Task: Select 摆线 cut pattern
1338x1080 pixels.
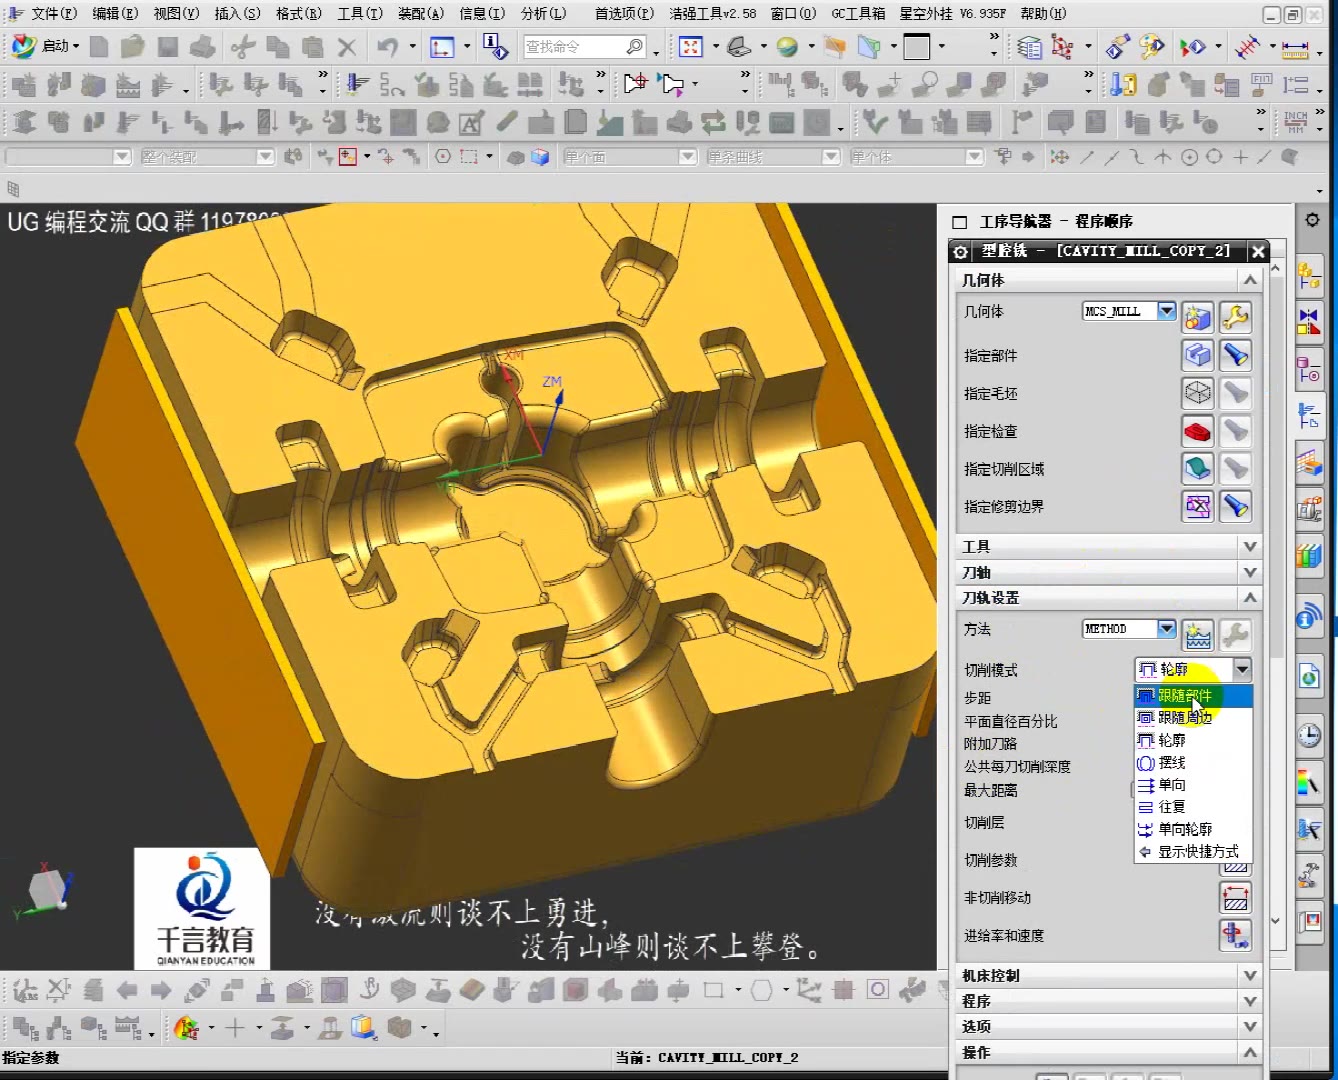Action: coord(1193,763)
